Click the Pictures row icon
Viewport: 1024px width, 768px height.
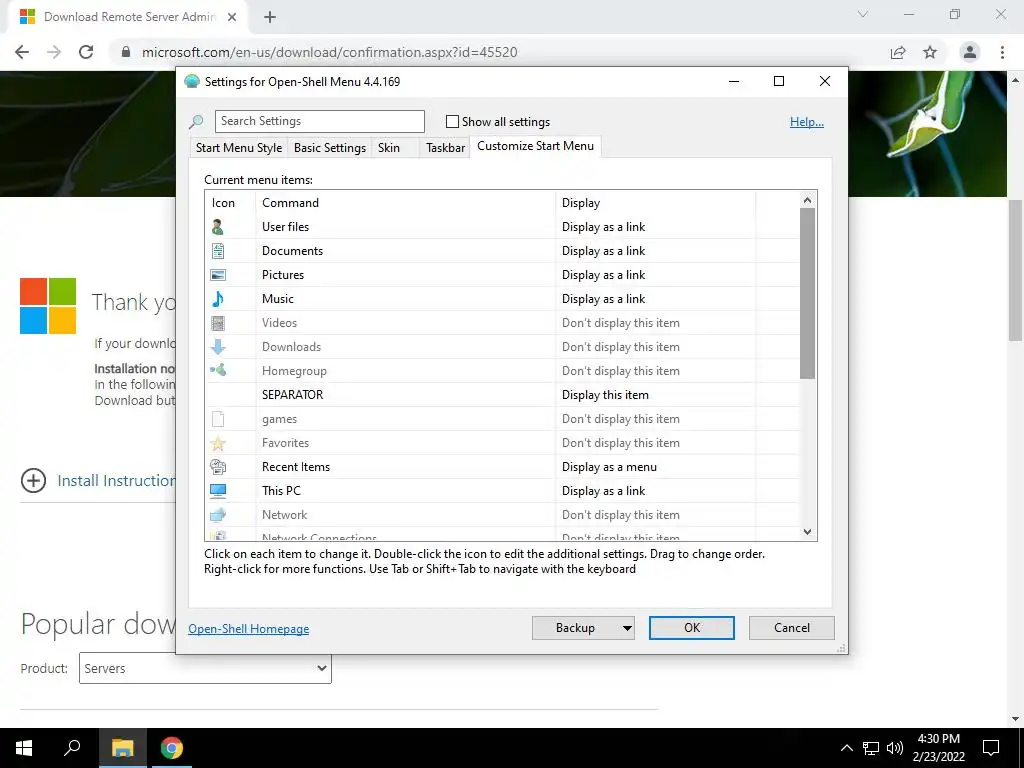tap(218, 275)
